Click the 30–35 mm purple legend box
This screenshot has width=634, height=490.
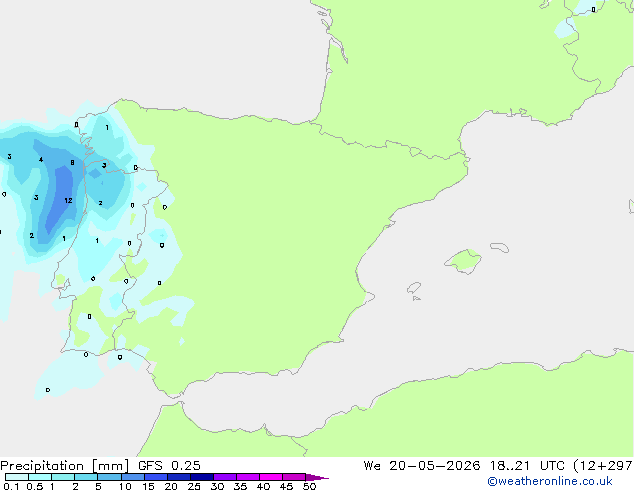point(225,477)
